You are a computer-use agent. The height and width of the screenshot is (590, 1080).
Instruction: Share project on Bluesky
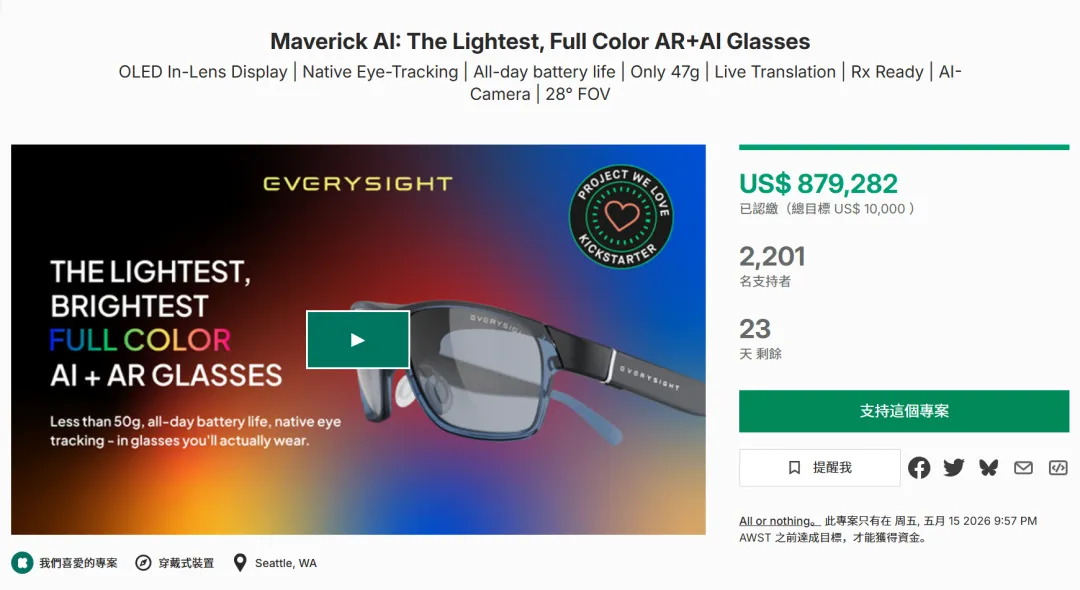(989, 467)
